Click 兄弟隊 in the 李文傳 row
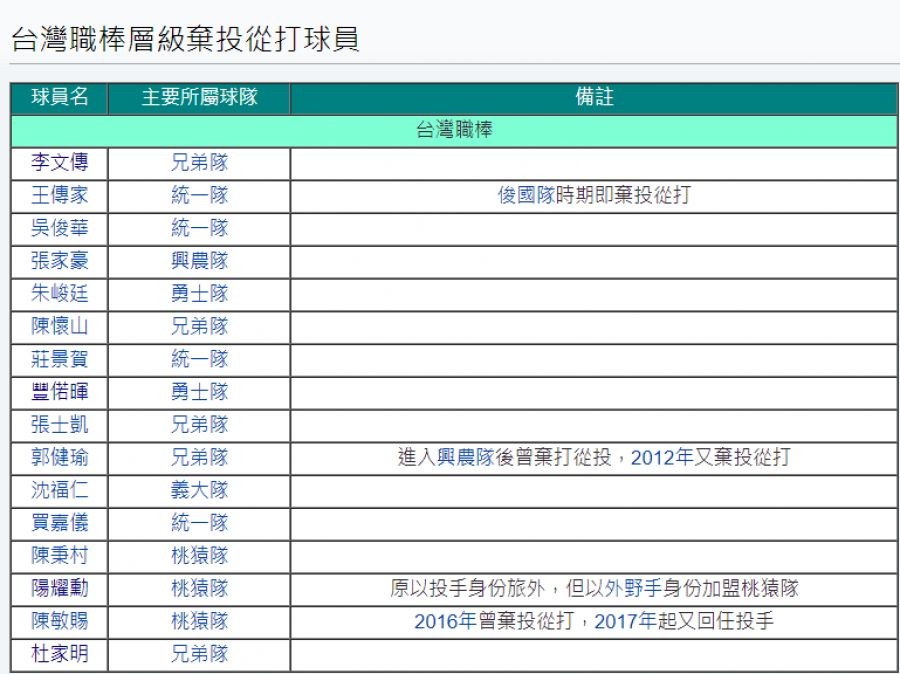The height and width of the screenshot is (674, 900). tap(199, 162)
